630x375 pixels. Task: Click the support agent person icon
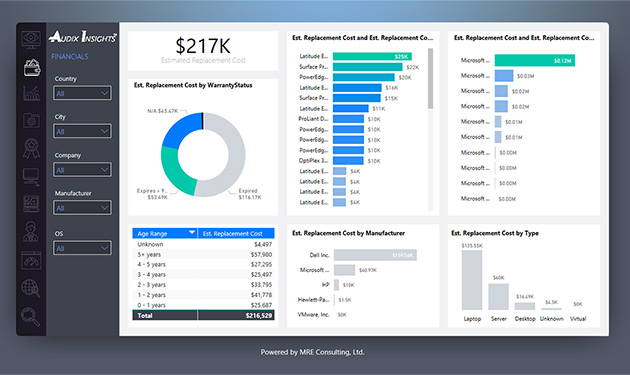coord(31,232)
